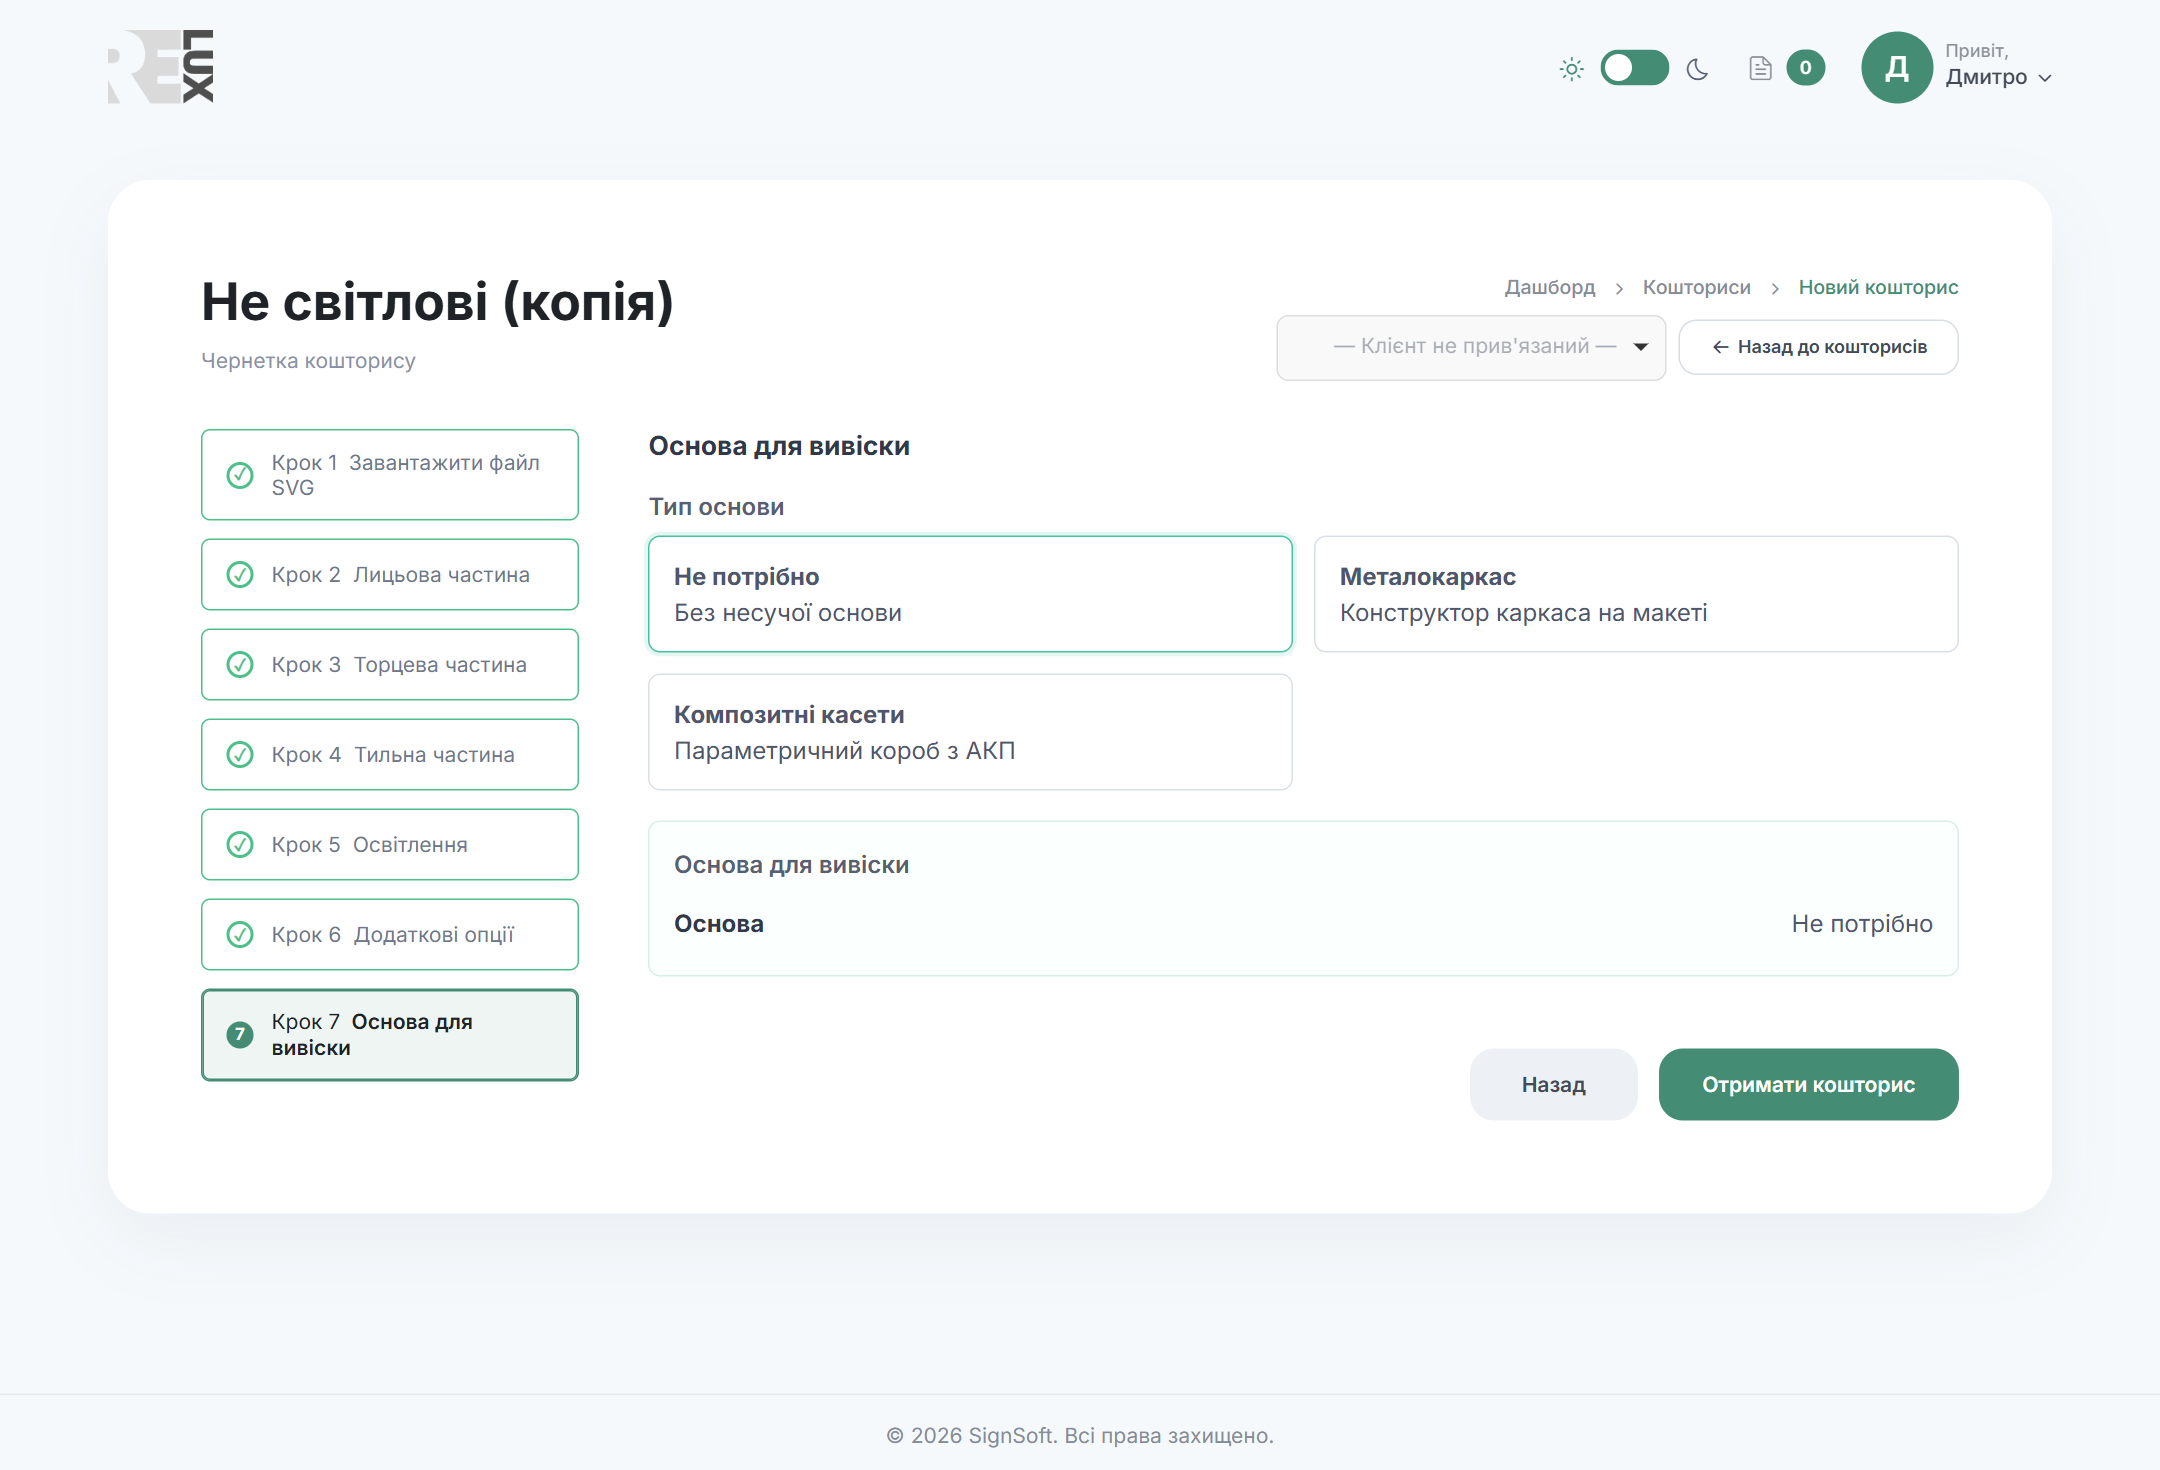Click the Не світлові (копія) title

[438, 302]
